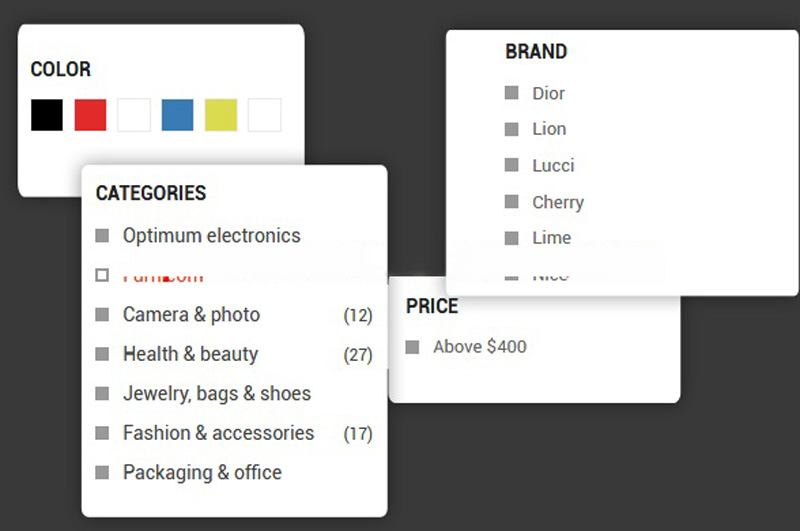Check the Optimum electronics checkbox
Image resolution: width=800 pixels, height=531 pixels.
(102, 236)
